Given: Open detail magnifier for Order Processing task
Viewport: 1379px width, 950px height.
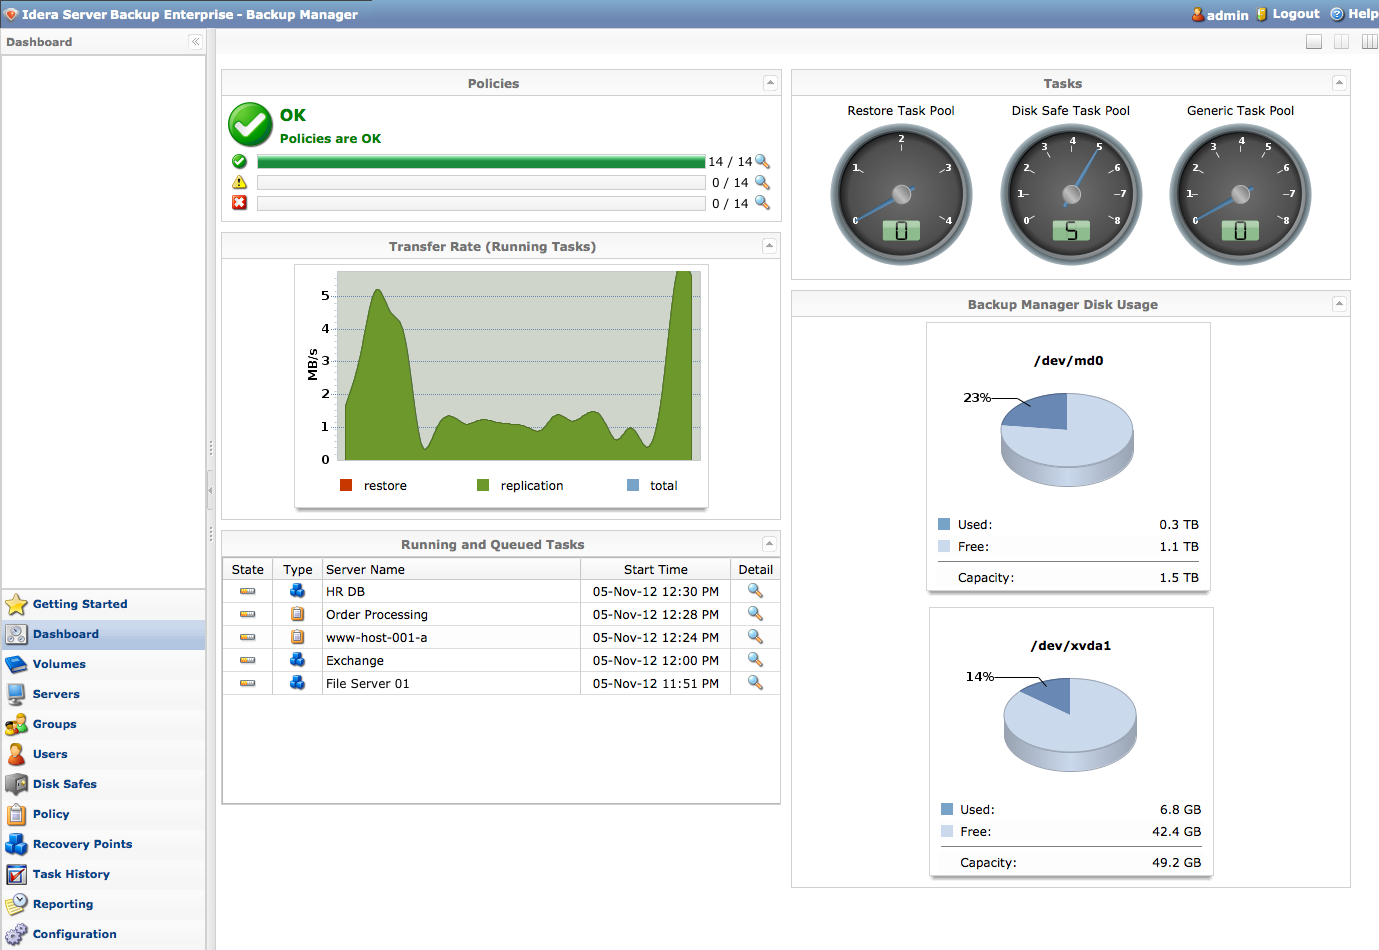Looking at the screenshot, I should pos(755,614).
